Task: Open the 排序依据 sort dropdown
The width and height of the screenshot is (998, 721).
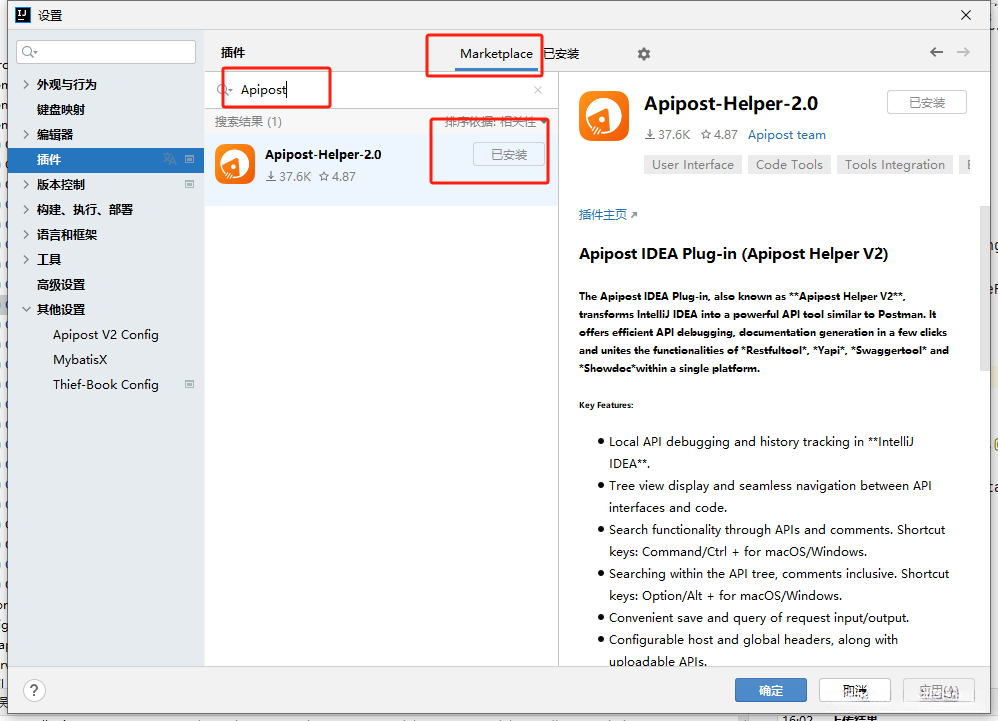Action: [496, 122]
